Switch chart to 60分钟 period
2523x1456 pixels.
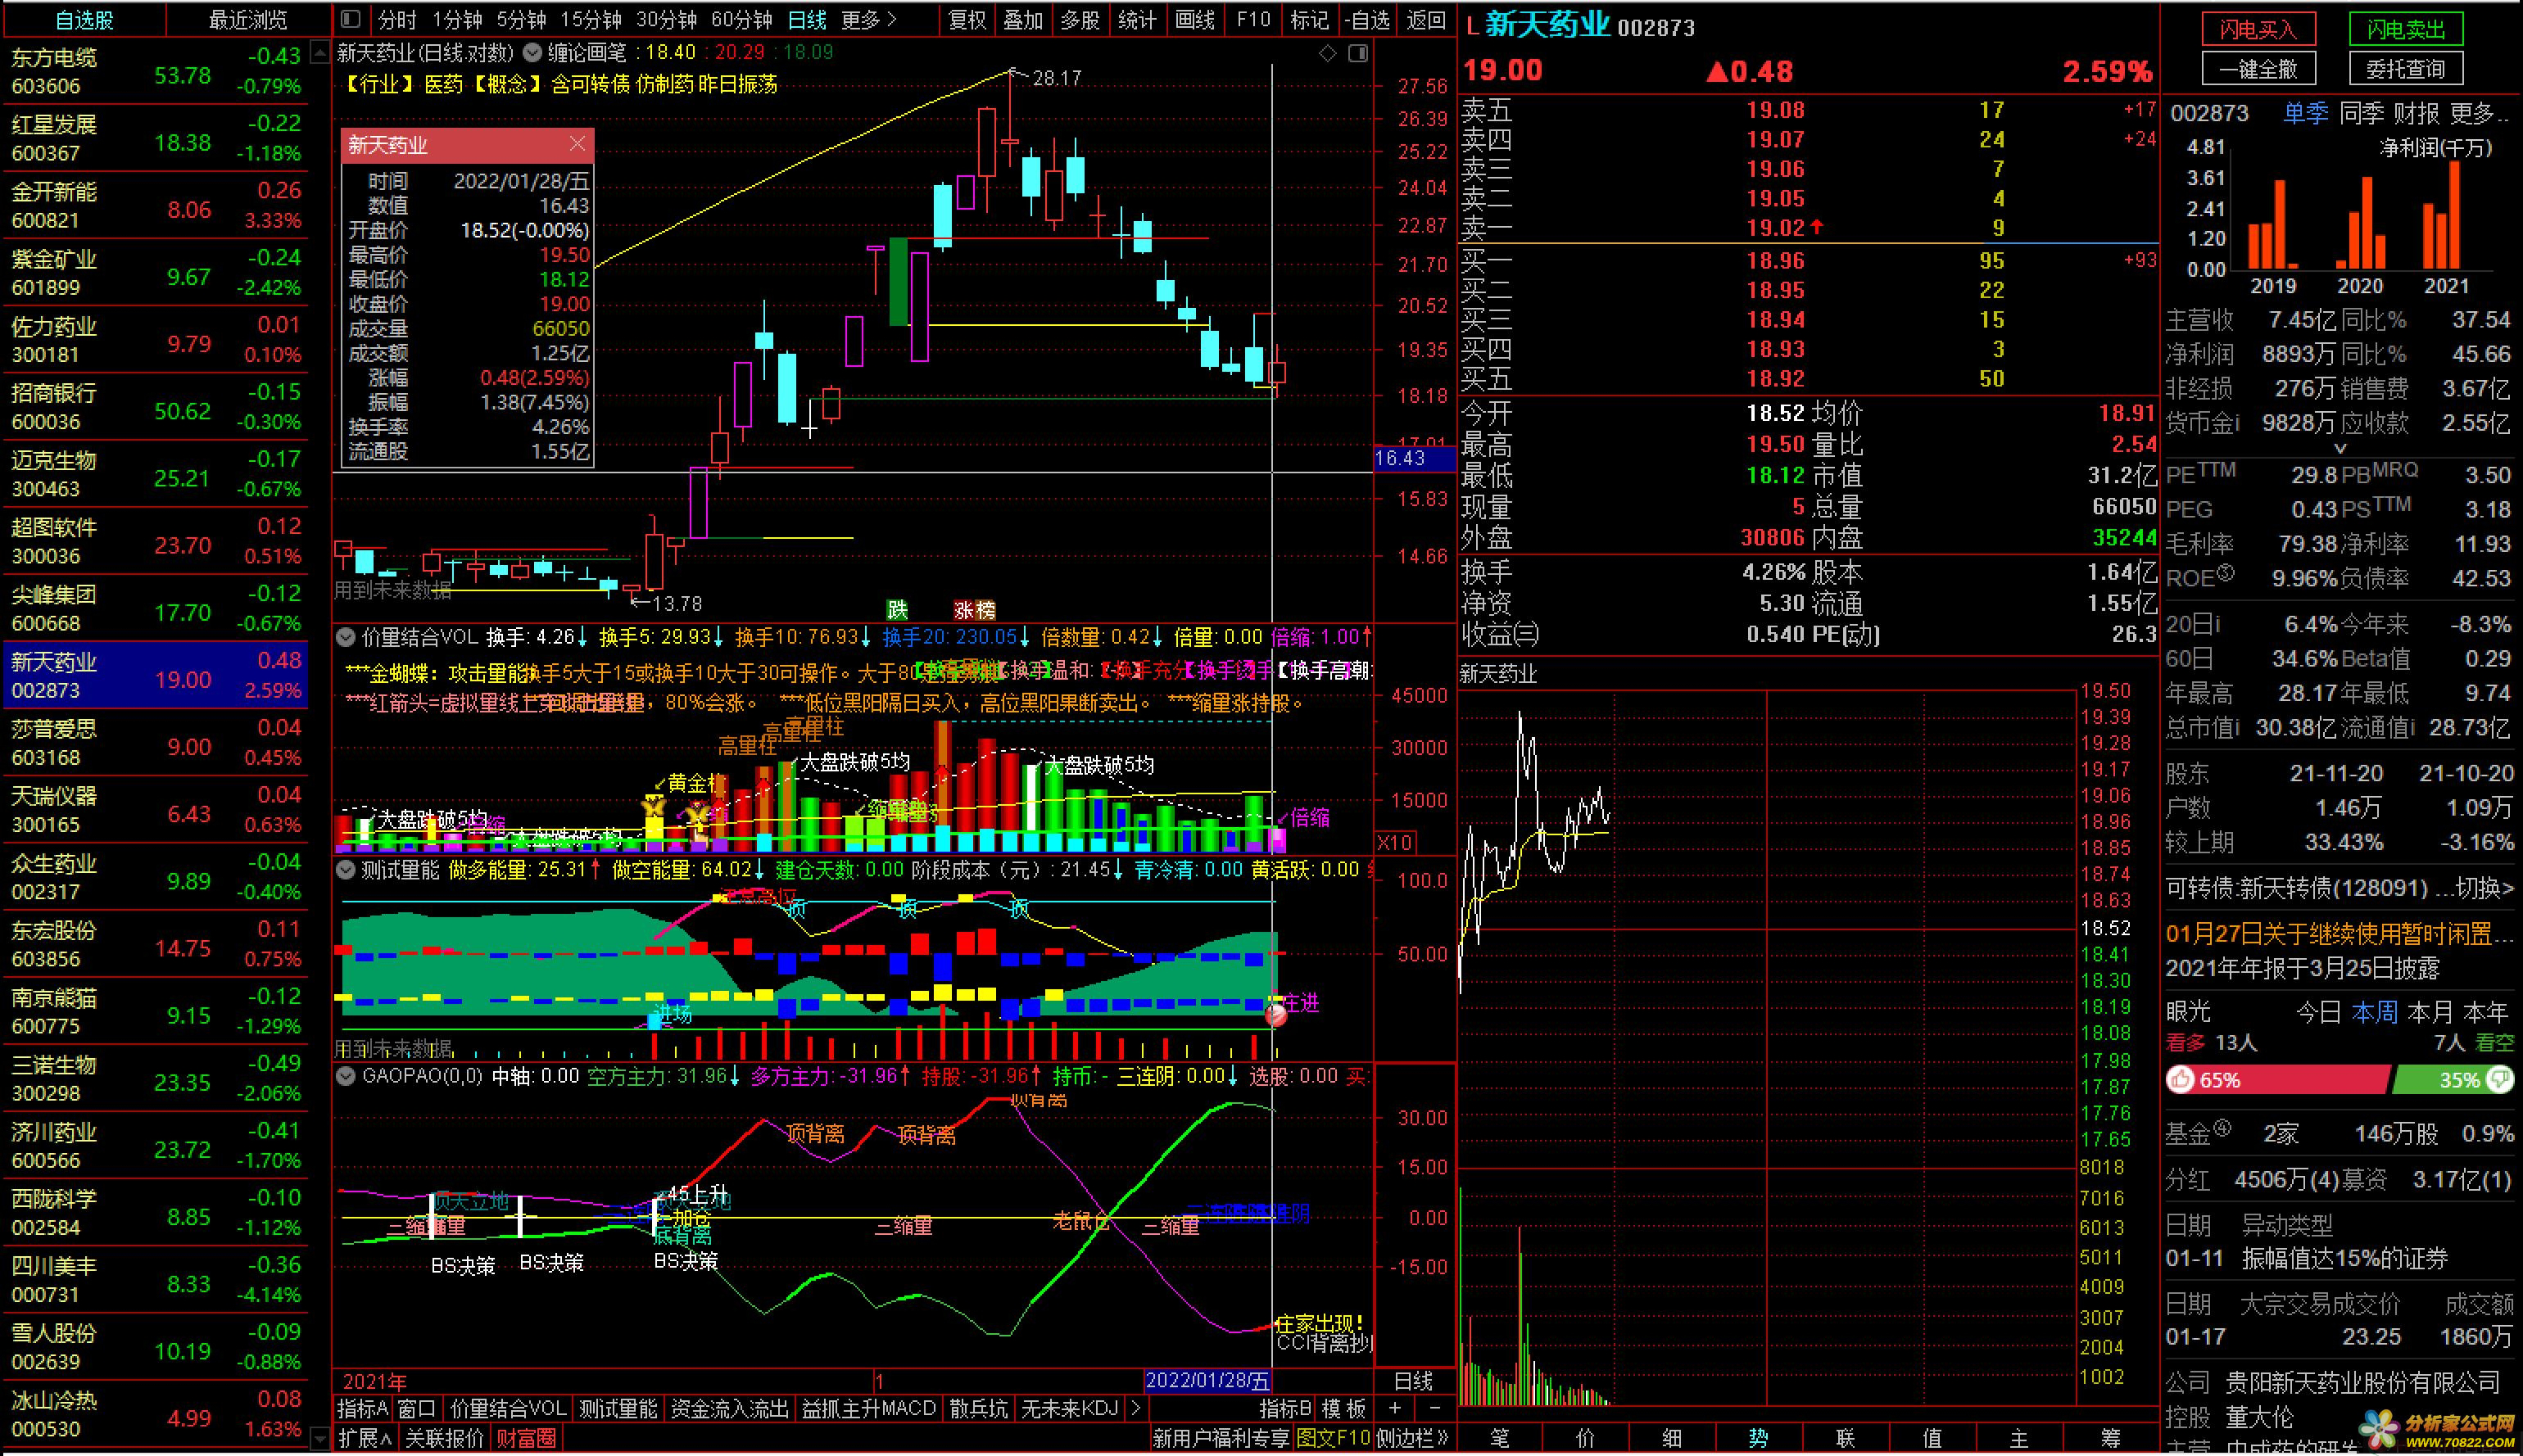pos(742,20)
